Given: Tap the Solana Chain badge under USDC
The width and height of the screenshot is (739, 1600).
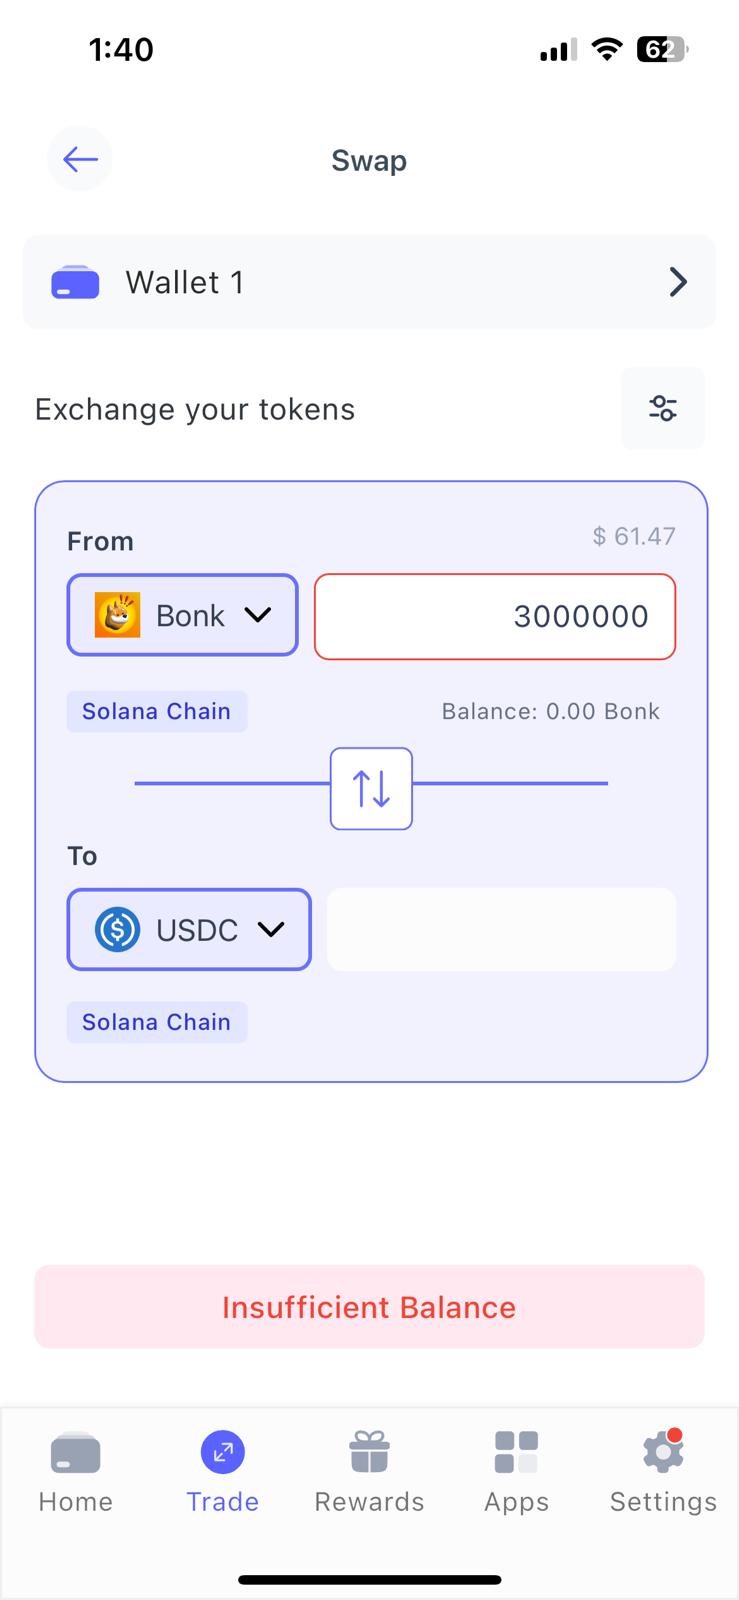Looking at the screenshot, I should 156,1022.
